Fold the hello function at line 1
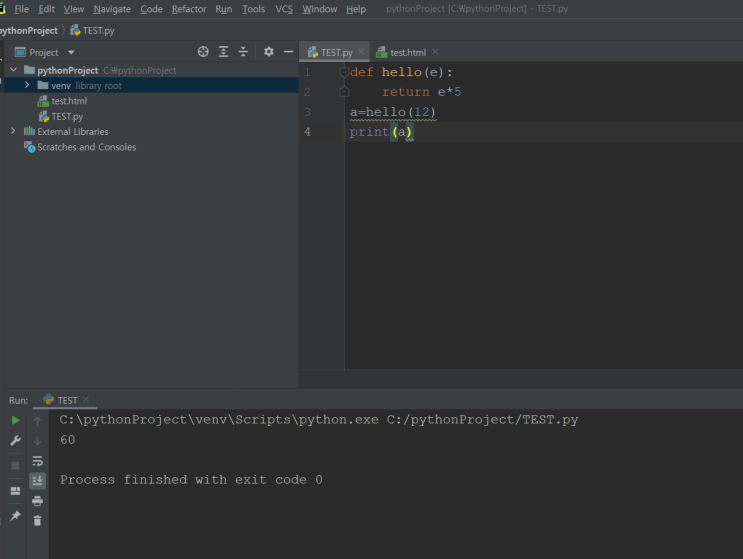Screen dimensions: 743x559 (344, 72)
